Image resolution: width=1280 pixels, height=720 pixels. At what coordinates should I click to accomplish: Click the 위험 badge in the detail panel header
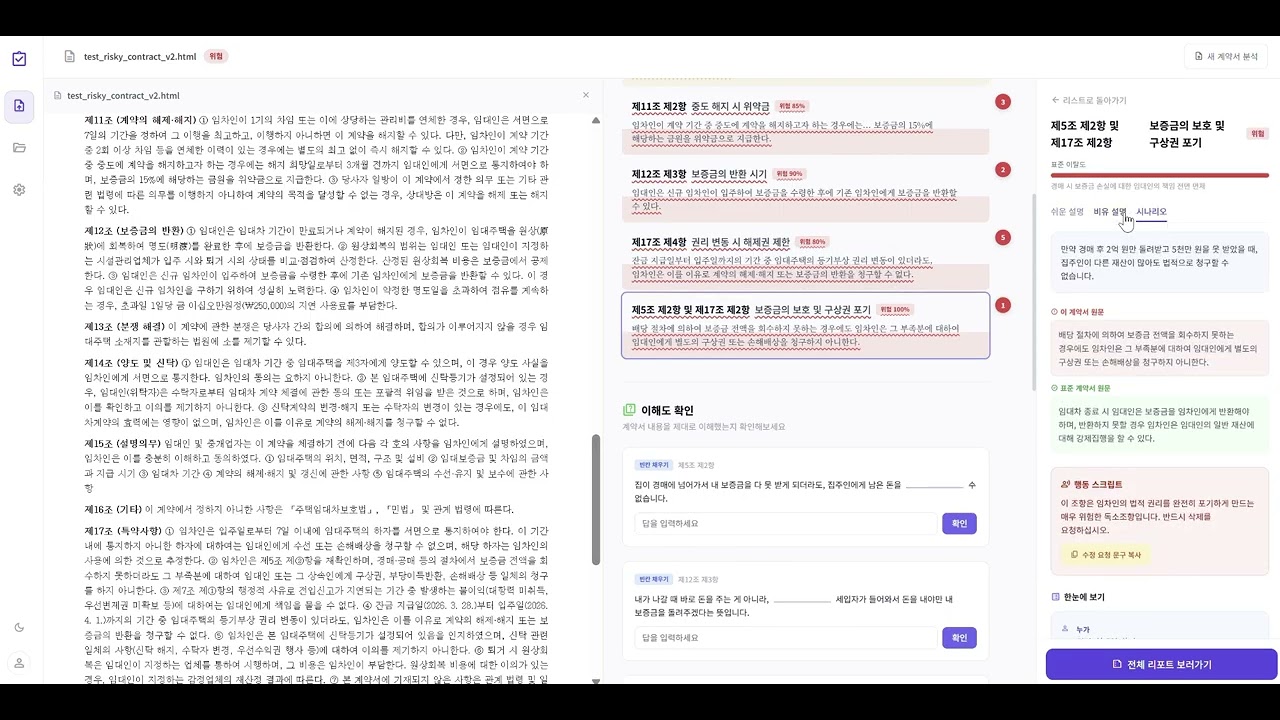coord(1257,134)
